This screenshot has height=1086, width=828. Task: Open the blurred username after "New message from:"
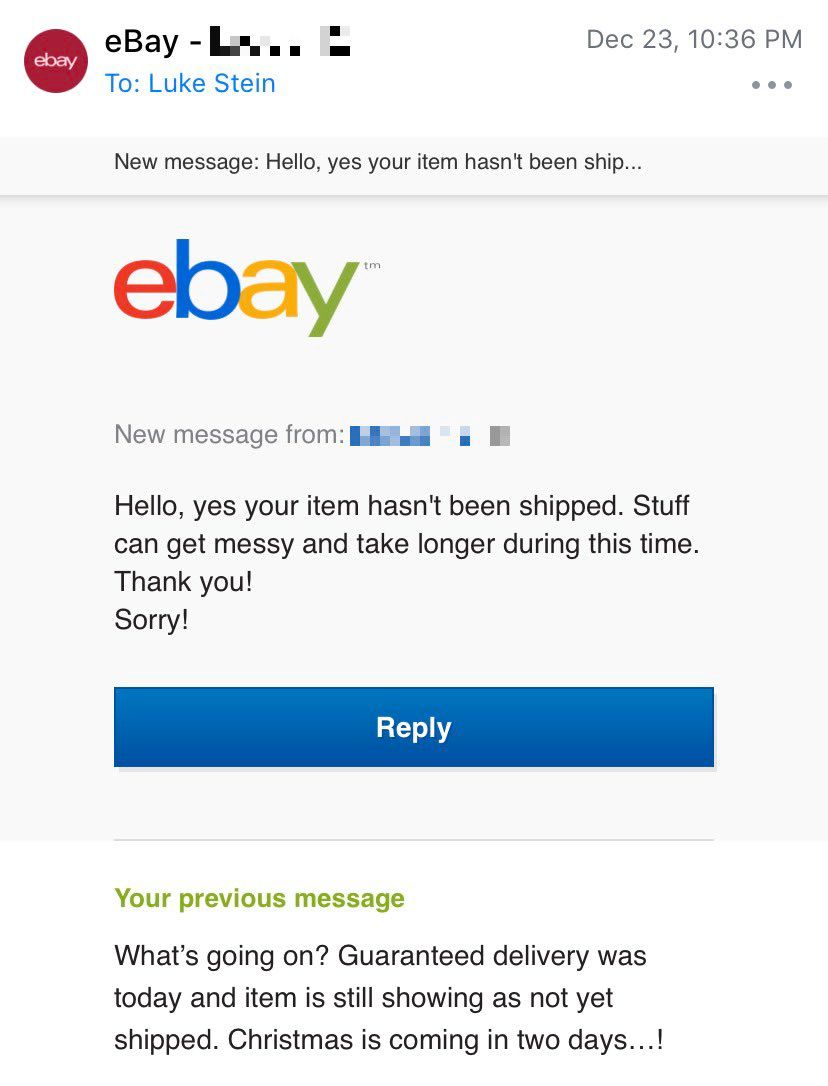click(430, 435)
